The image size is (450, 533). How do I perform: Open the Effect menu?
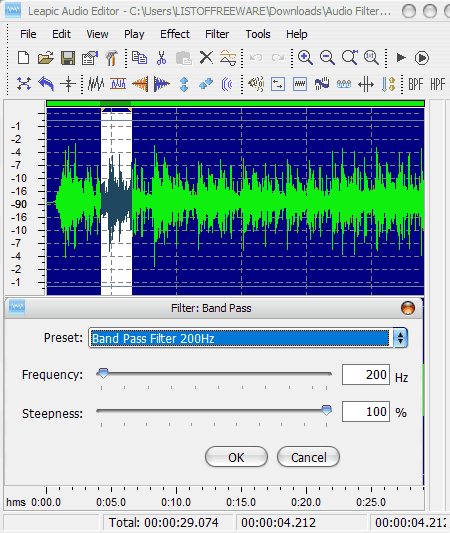click(175, 34)
